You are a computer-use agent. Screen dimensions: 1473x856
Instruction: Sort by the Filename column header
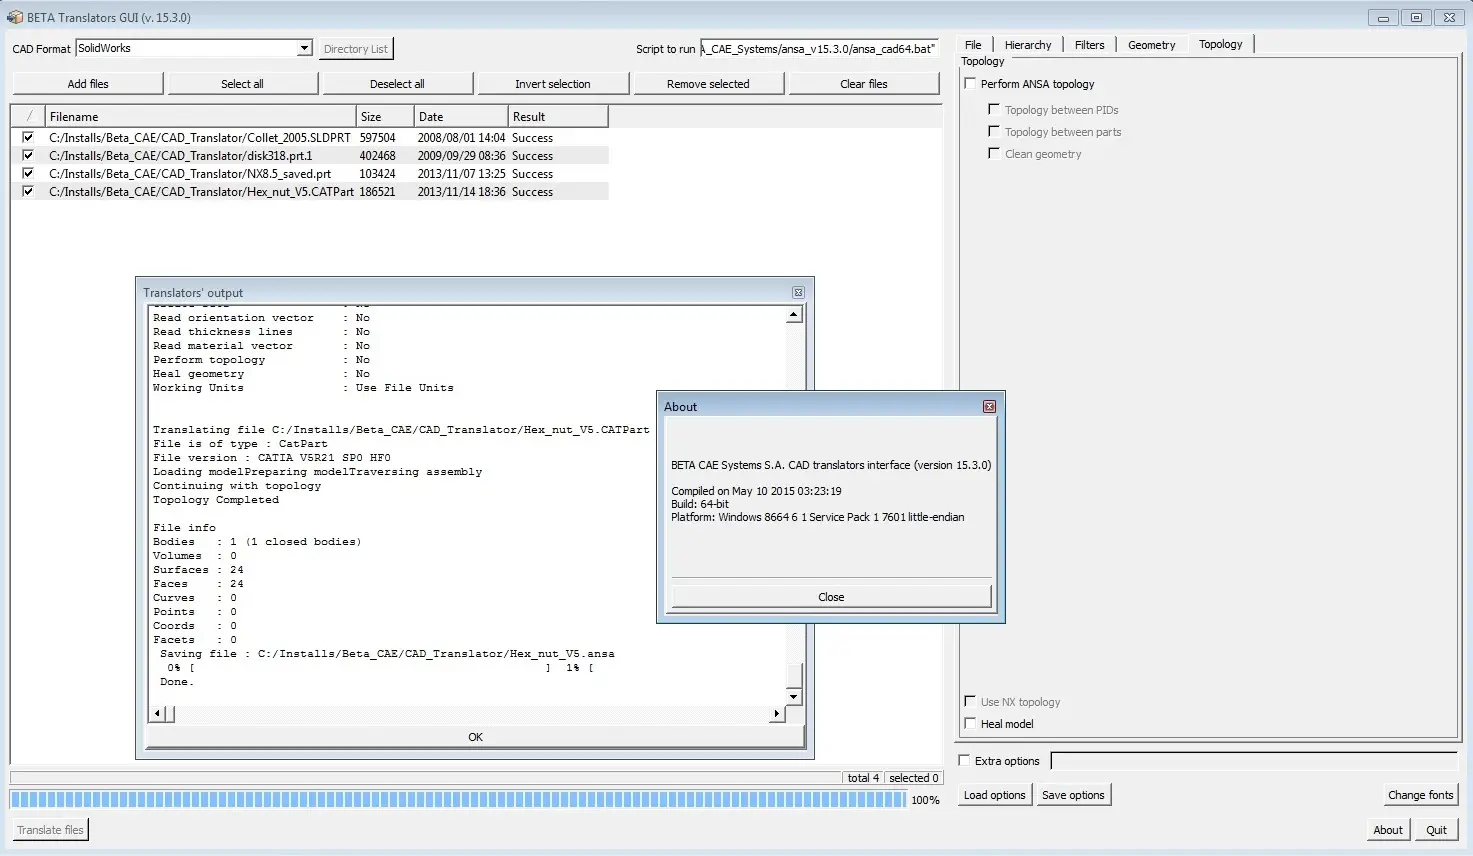point(201,117)
